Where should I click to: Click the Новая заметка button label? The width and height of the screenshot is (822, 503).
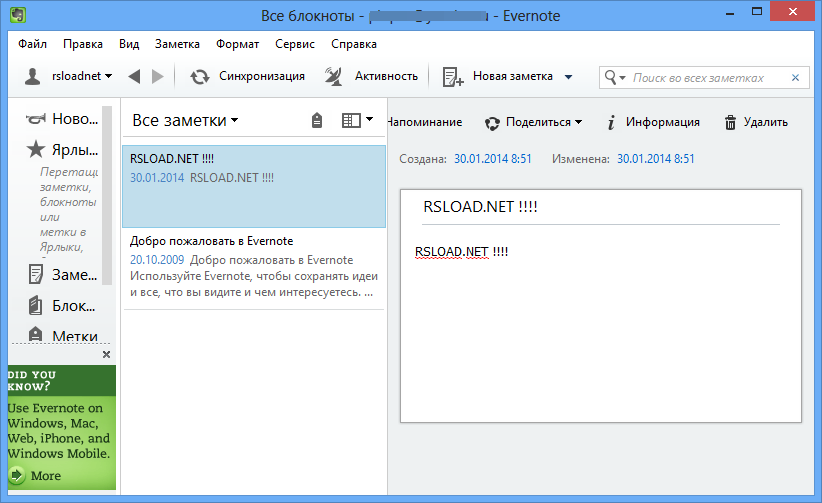click(513, 76)
